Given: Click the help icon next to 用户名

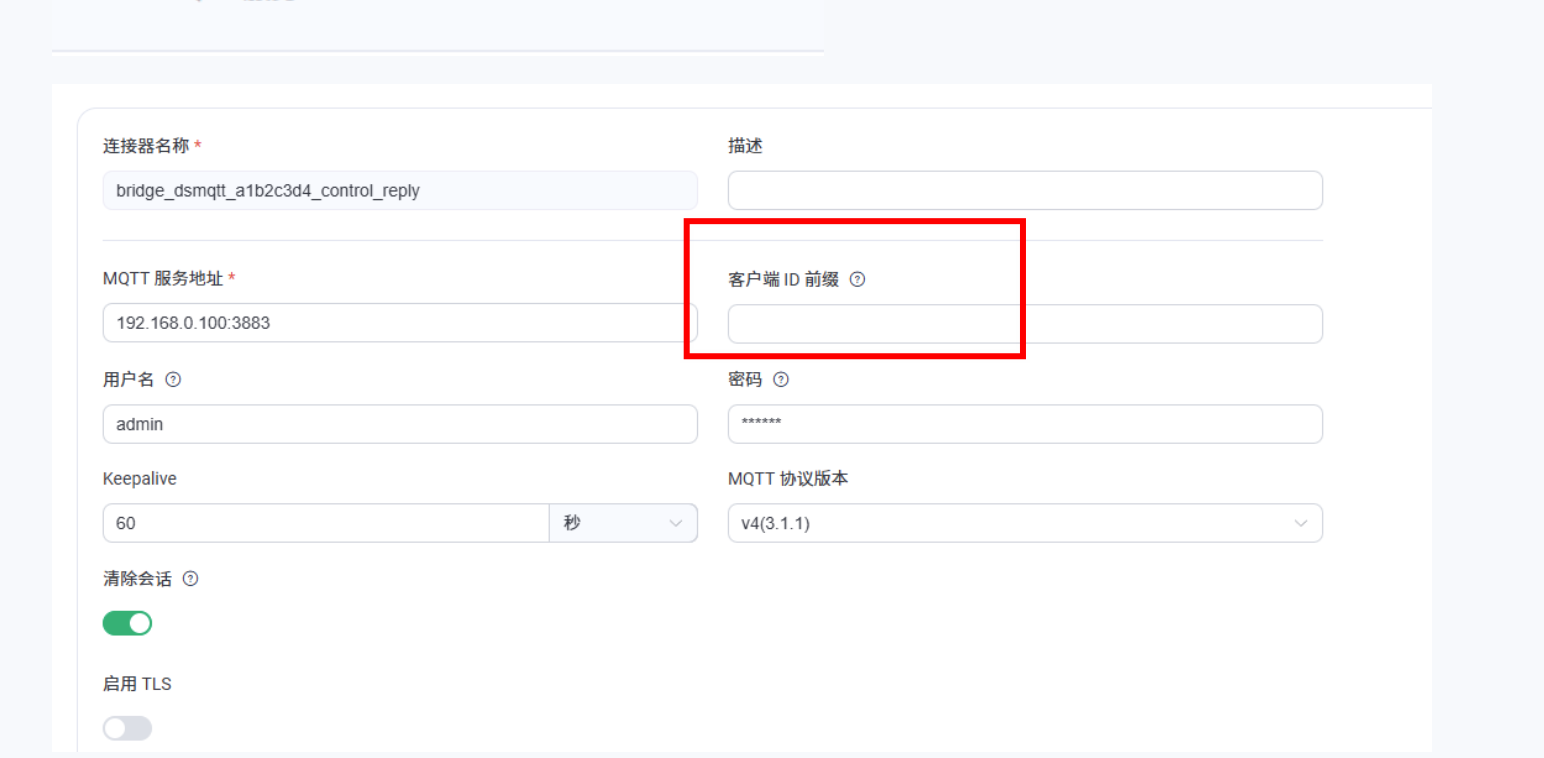Looking at the screenshot, I should tap(173, 380).
